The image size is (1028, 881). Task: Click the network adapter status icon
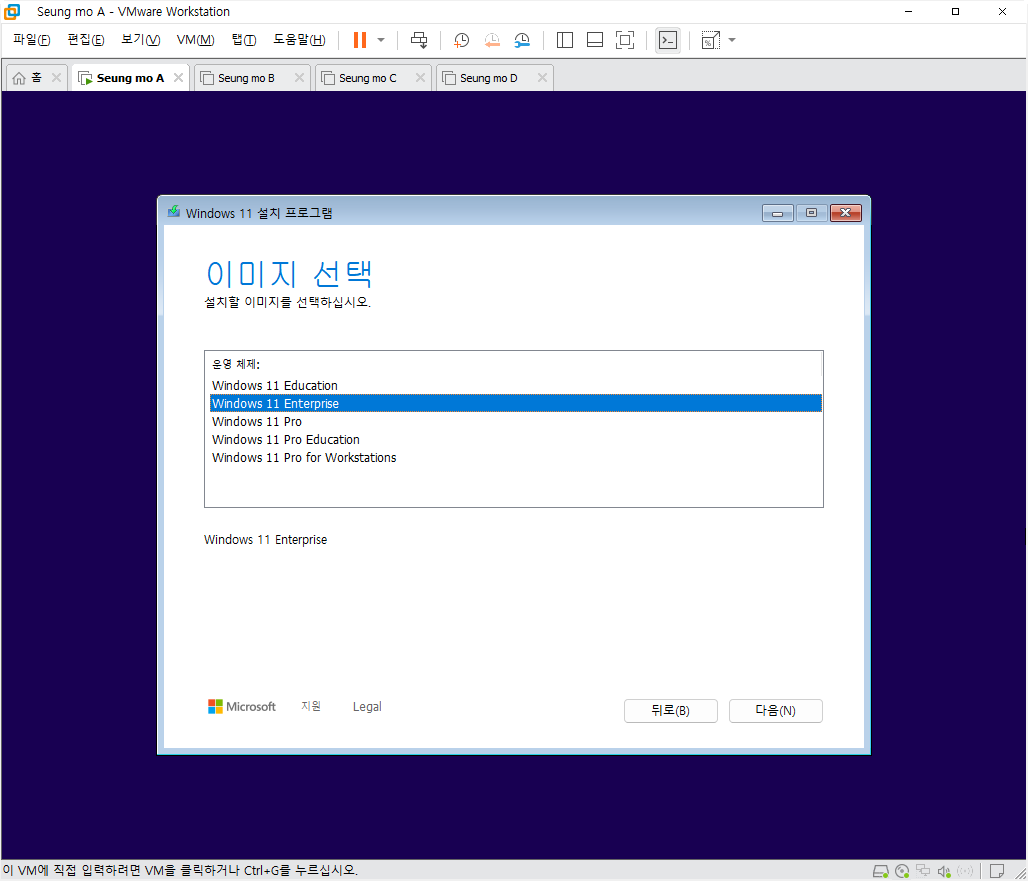(923, 871)
